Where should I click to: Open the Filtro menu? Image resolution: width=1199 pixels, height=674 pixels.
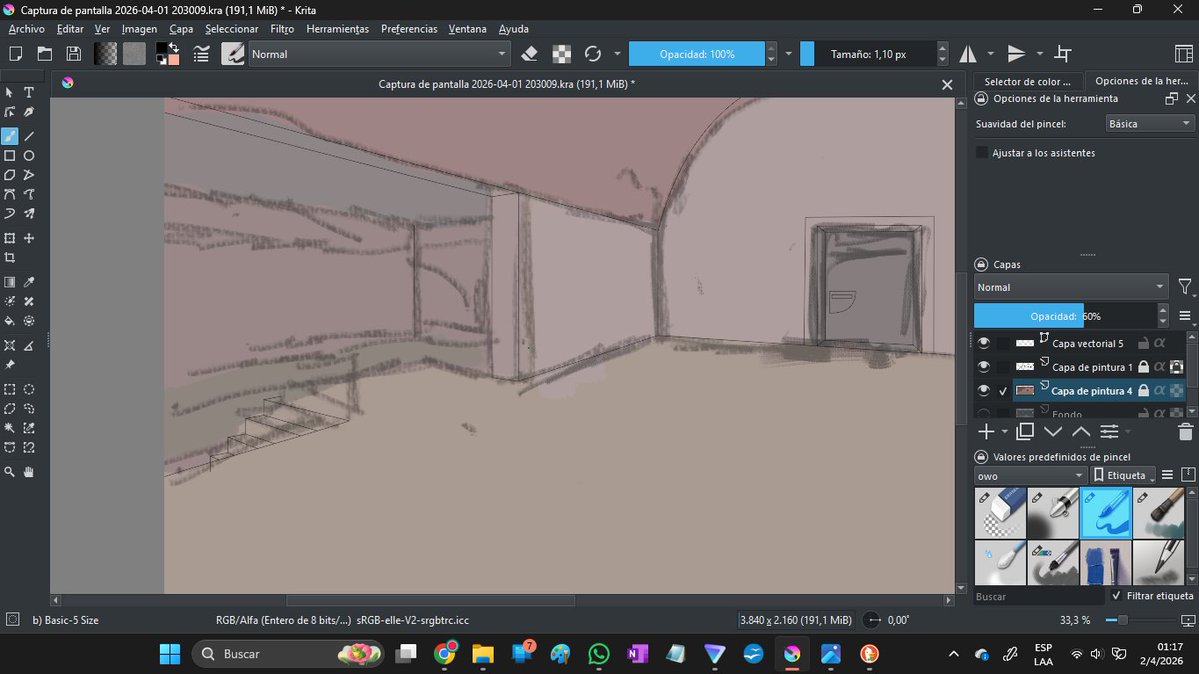(282, 29)
